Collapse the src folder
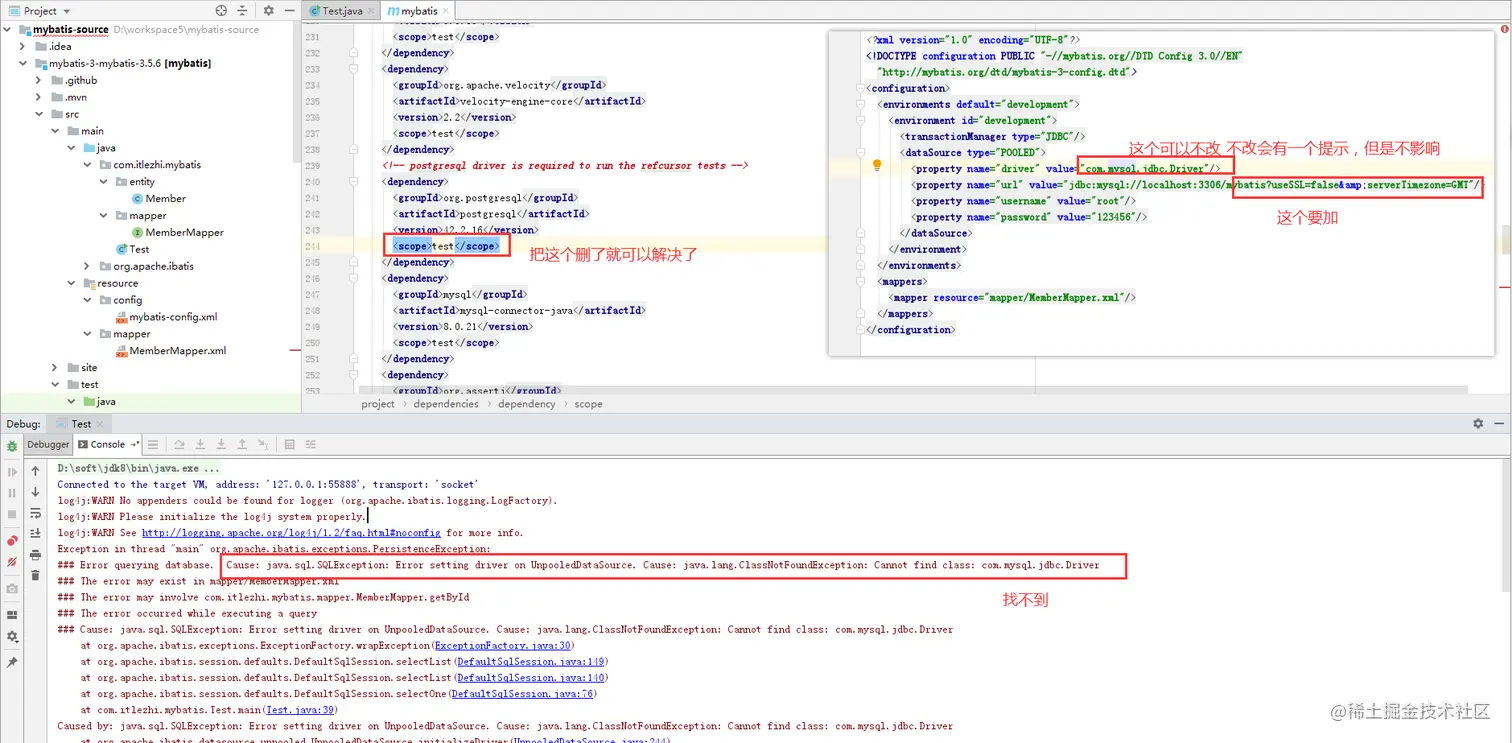The image size is (1512, 743). (40, 114)
